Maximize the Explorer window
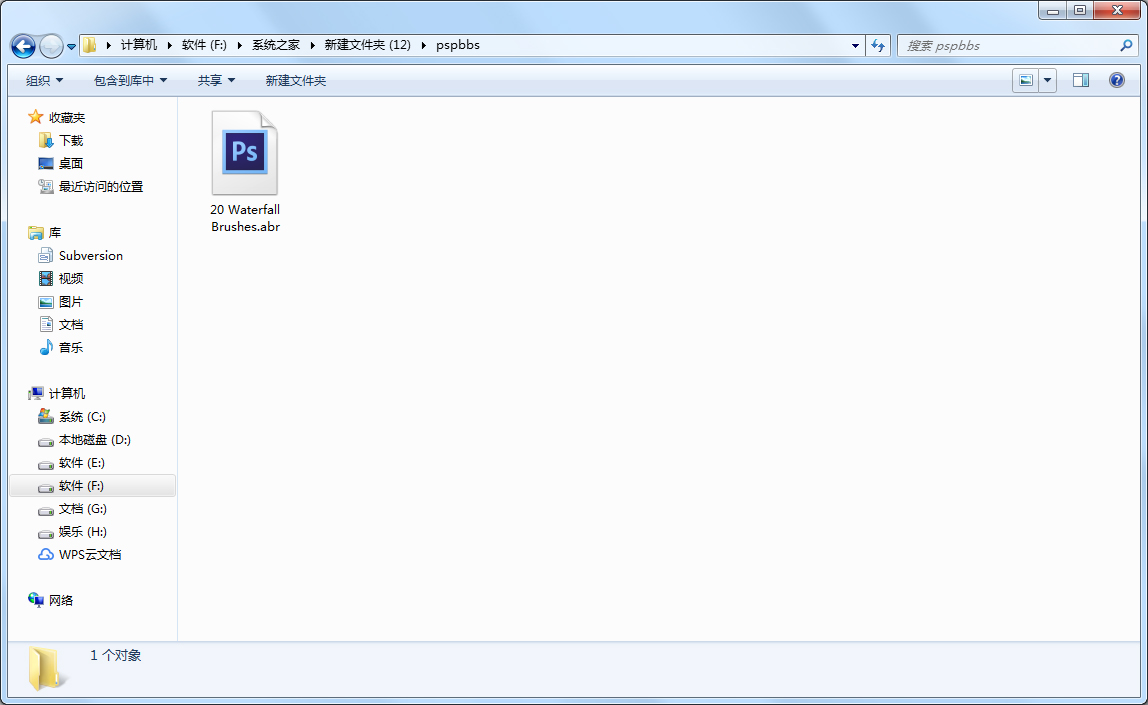 click(x=1080, y=10)
